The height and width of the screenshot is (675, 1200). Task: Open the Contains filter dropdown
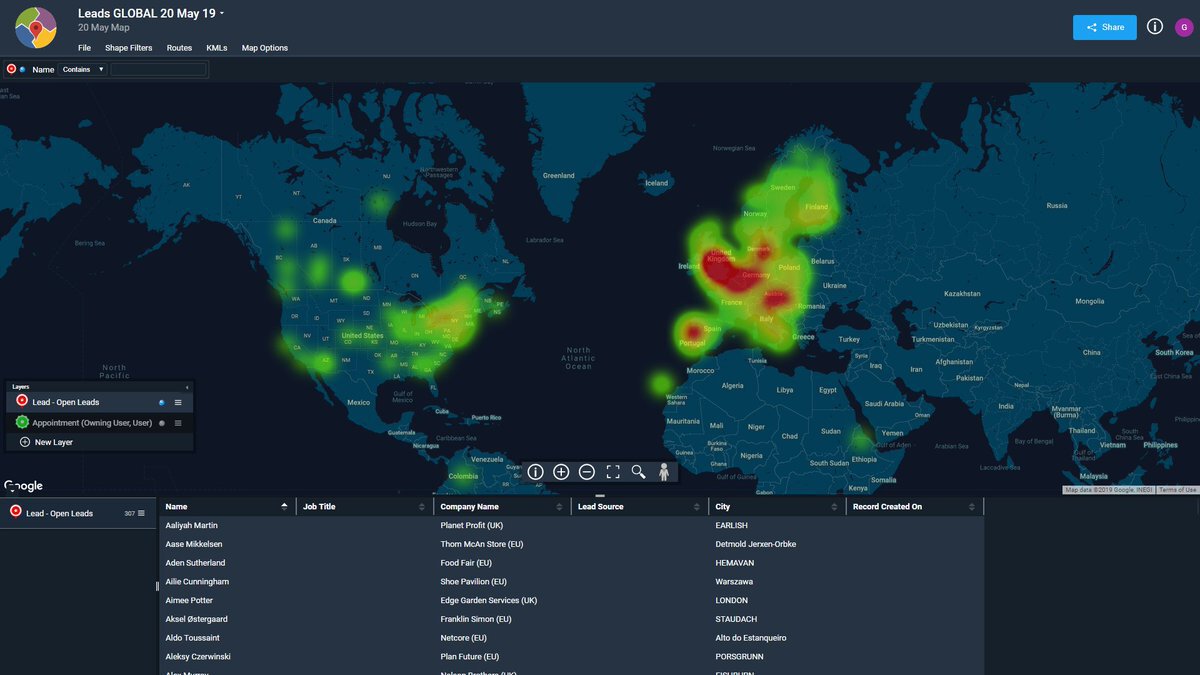(x=82, y=70)
